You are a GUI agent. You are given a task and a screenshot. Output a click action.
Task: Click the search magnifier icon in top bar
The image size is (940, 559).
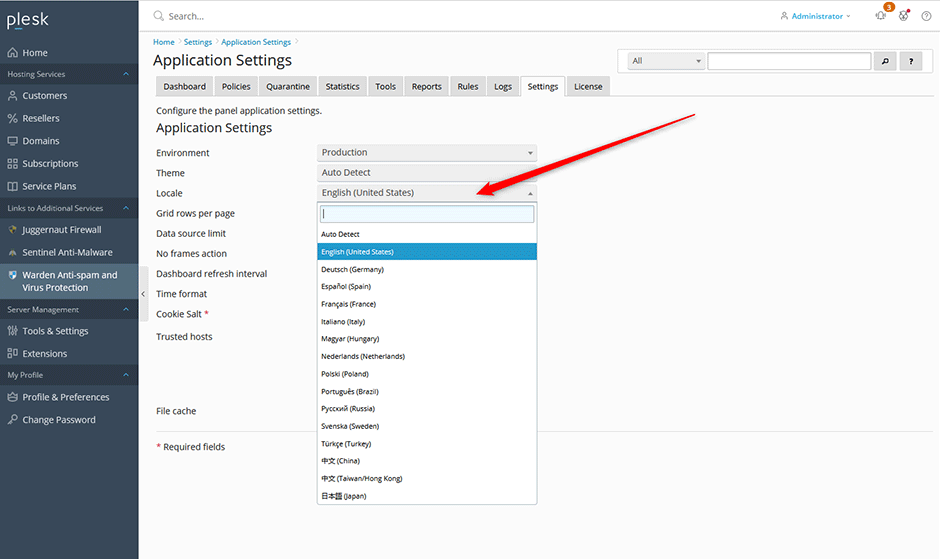point(158,16)
